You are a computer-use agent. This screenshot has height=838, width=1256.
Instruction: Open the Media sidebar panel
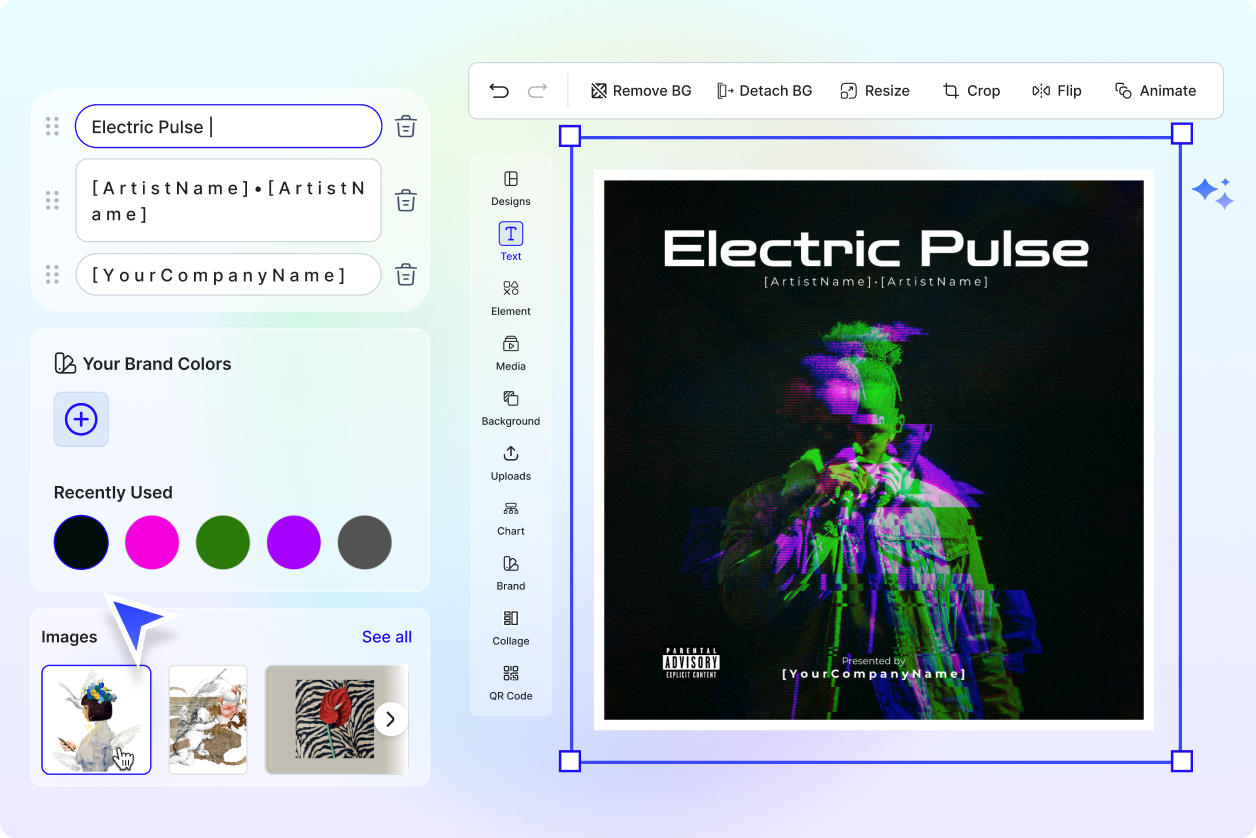pos(511,353)
